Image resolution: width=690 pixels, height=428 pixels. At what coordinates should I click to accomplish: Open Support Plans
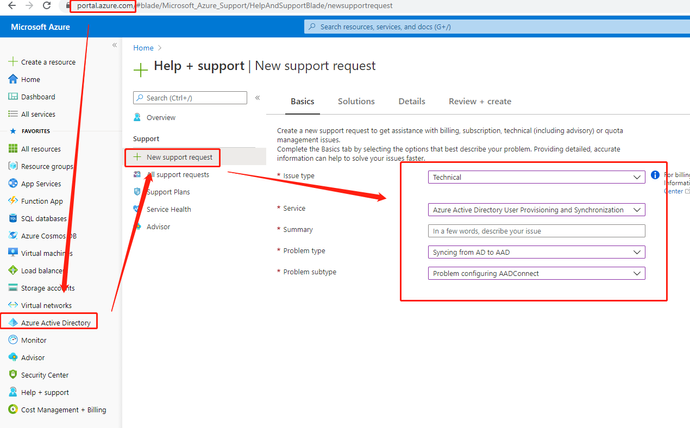[x=168, y=192]
